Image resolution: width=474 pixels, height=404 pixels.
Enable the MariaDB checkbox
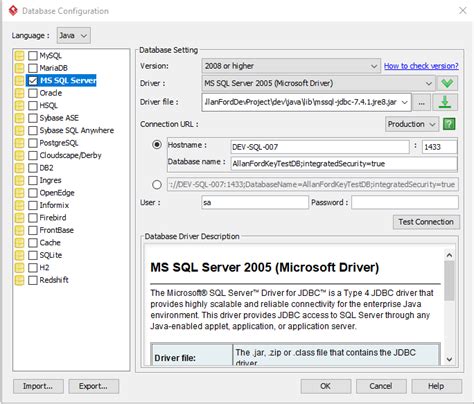pos(33,68)
